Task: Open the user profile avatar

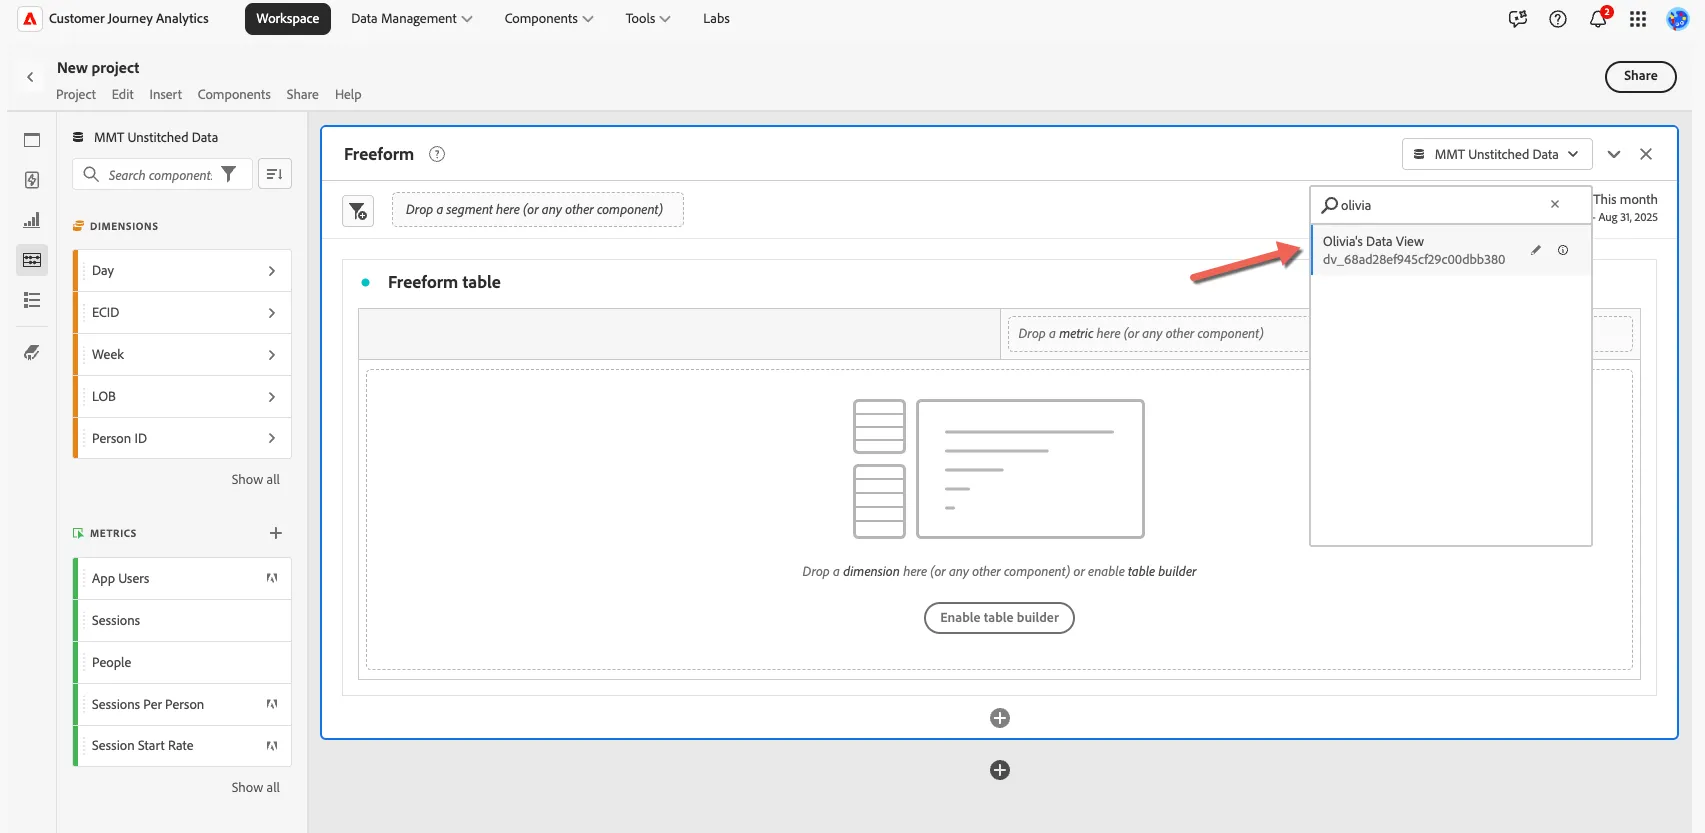Action: [x=1677, y=18]
